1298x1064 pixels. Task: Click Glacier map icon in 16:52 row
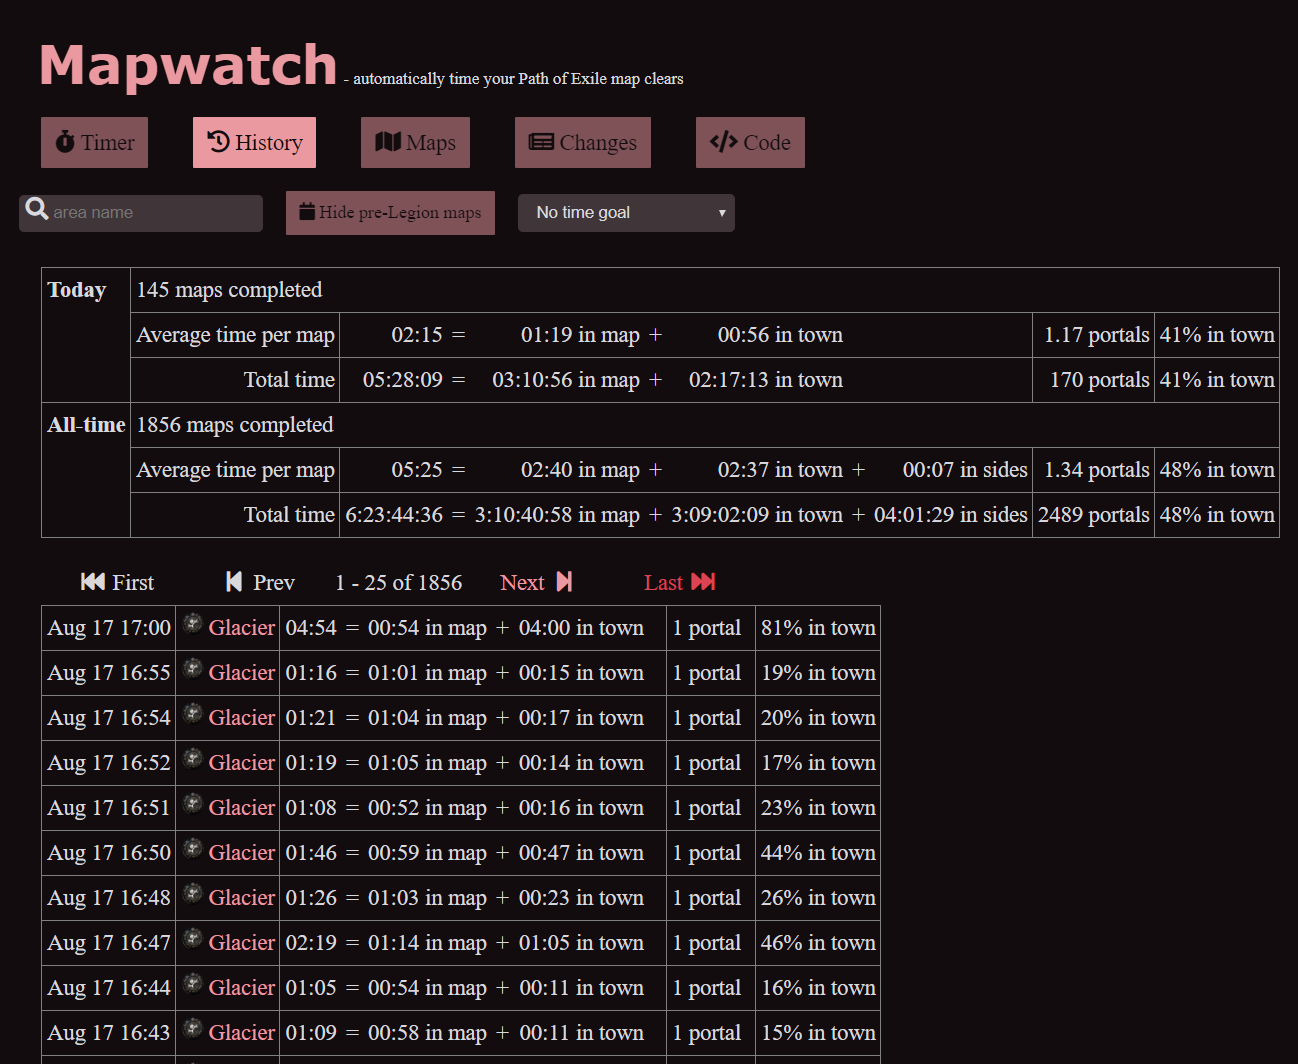click(x=193, y=758)
